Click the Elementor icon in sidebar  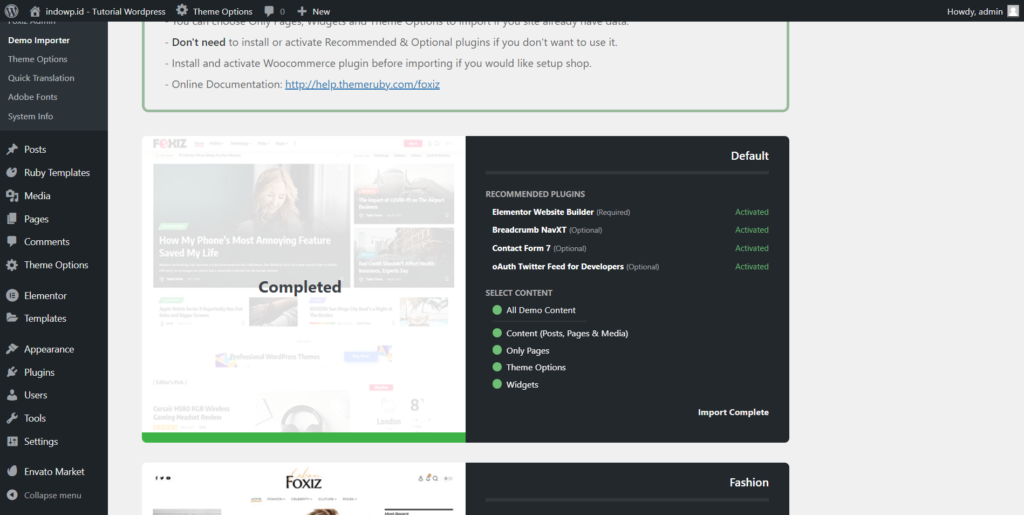(12, 296)
